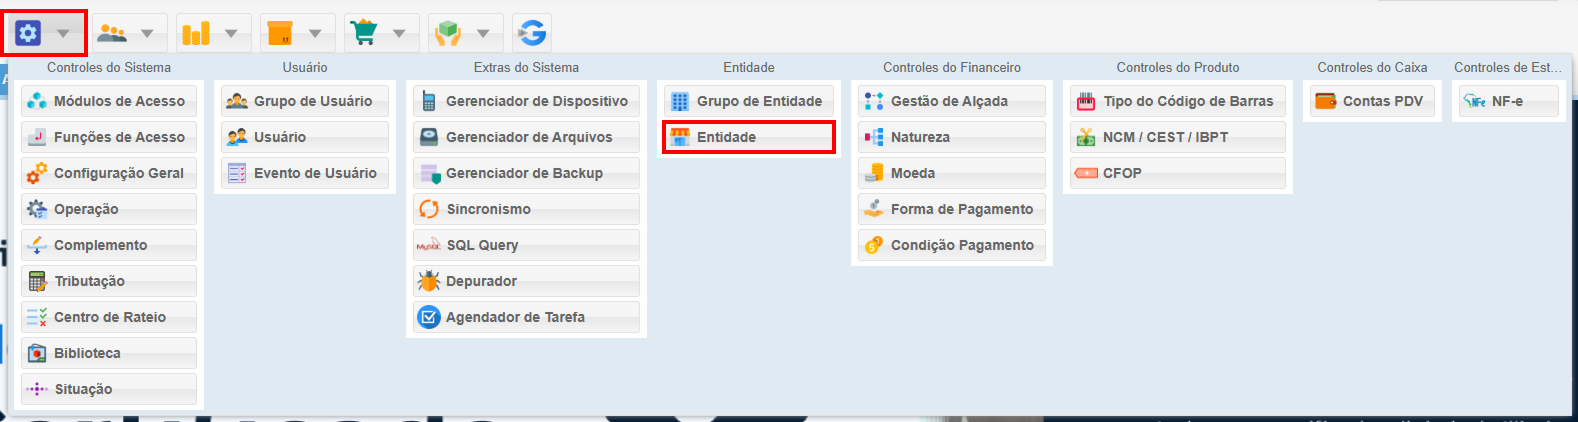Click the CFOP tag icon
The width and height of the screenshot is (1578, 422).
1086,173
